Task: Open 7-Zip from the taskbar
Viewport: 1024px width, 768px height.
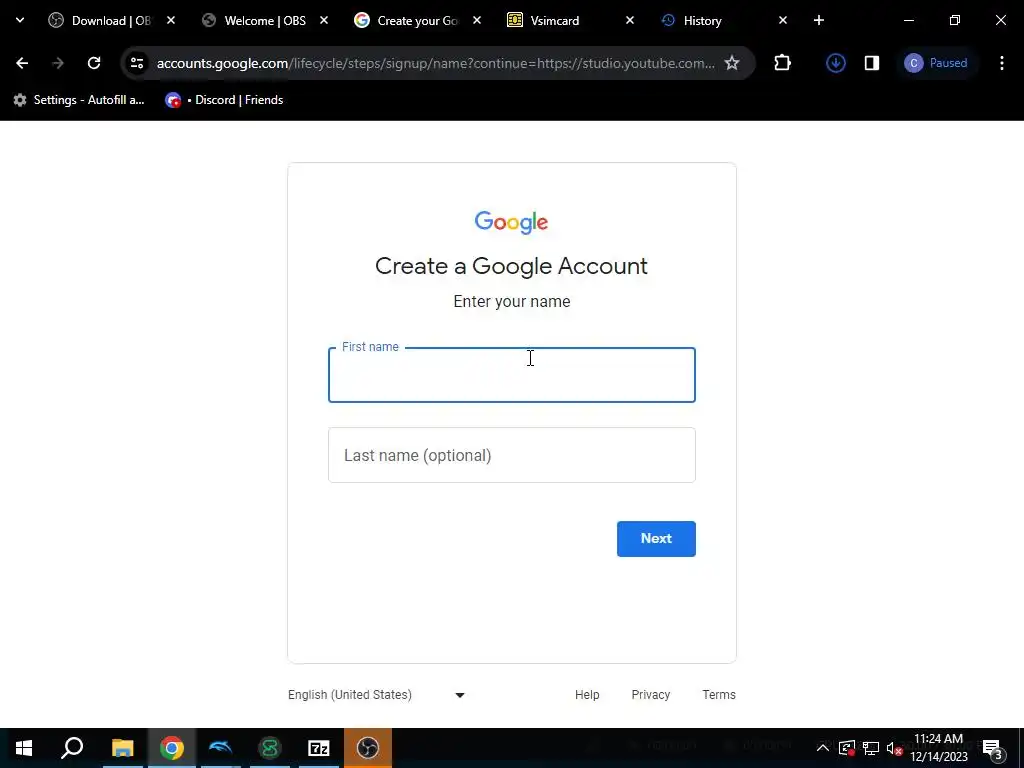Action: pyautogui.click(x=319, y=748)
